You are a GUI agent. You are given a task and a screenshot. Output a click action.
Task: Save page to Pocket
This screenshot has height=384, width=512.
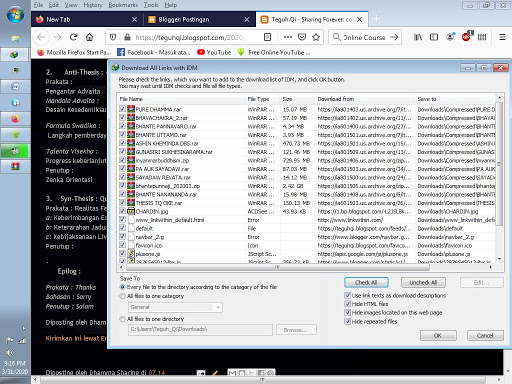coord(302,37)
